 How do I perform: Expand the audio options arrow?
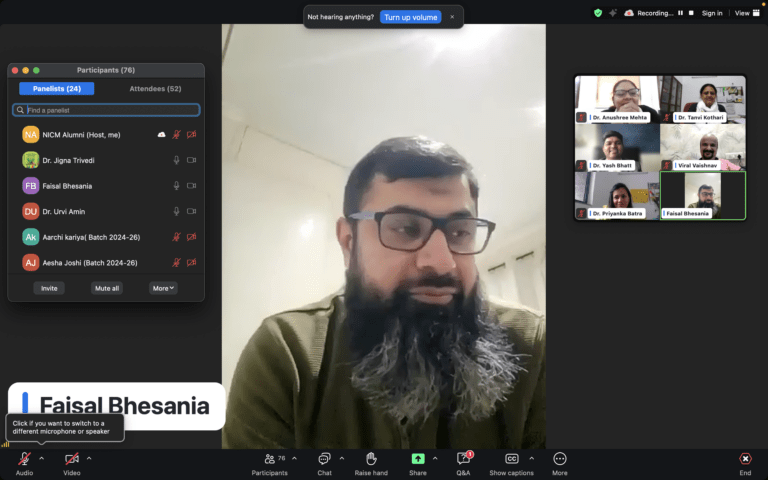point(41,458)
